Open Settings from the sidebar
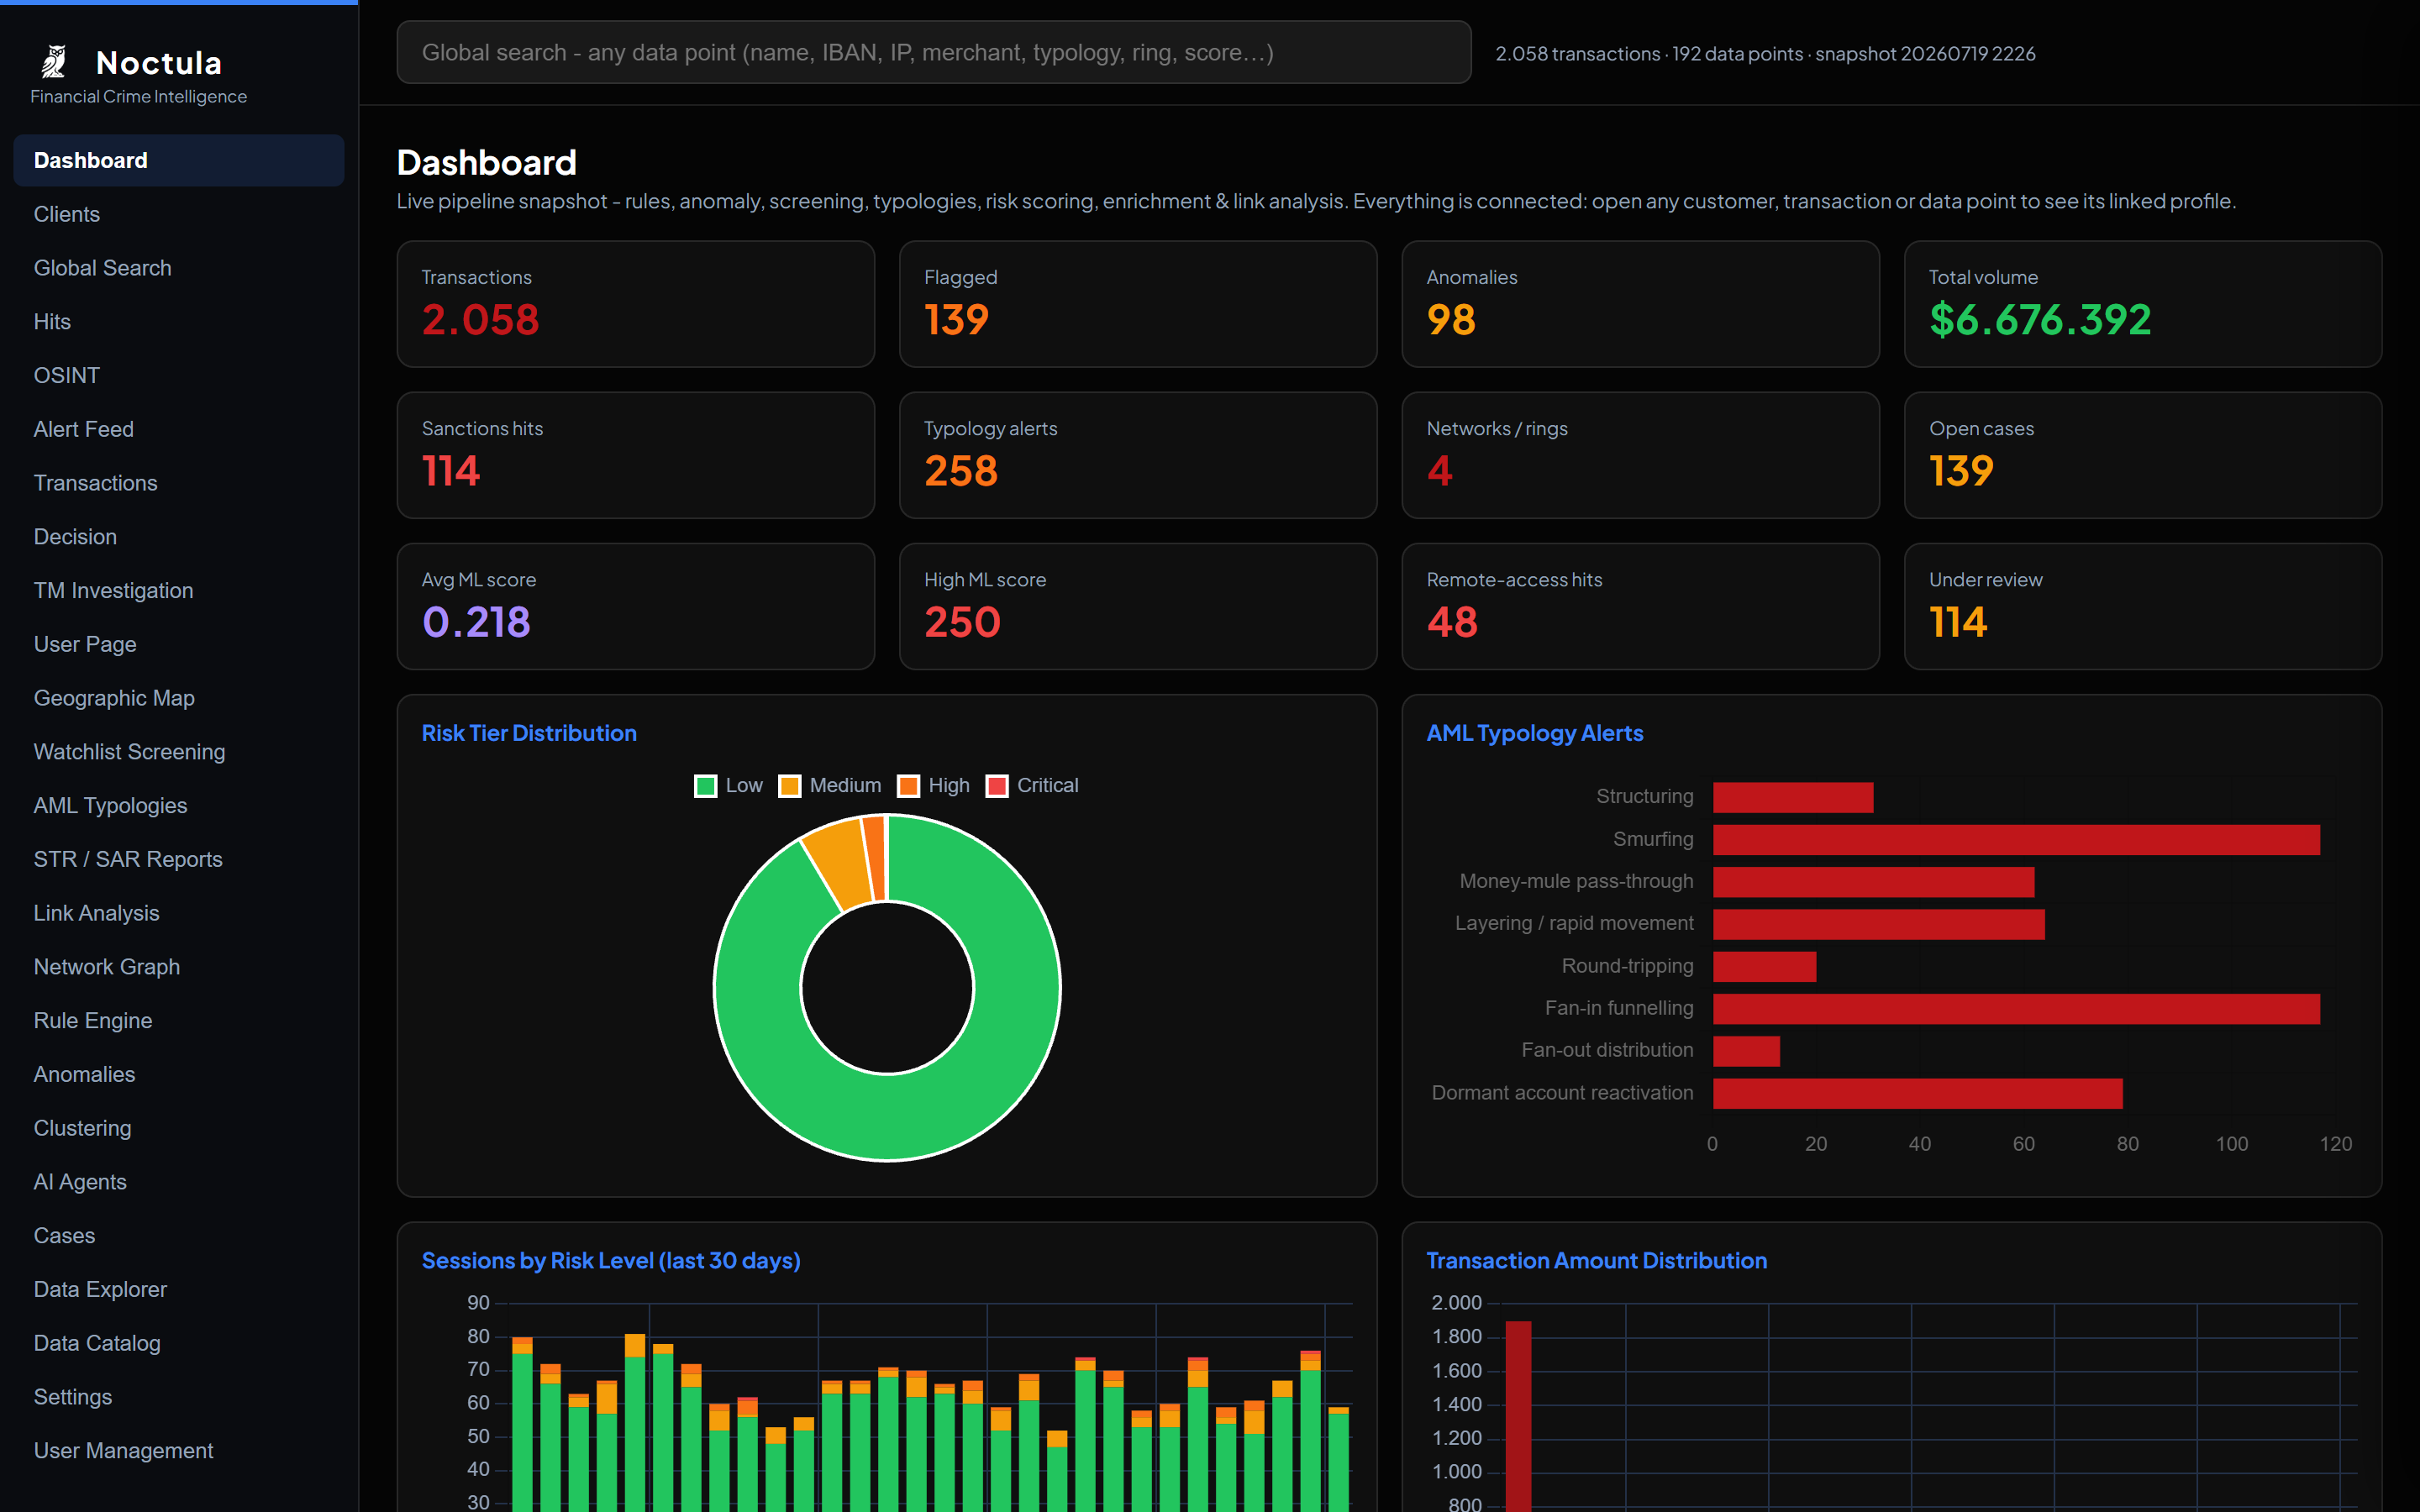This screenshot has height=1512, width=2420. [179, 1397]
